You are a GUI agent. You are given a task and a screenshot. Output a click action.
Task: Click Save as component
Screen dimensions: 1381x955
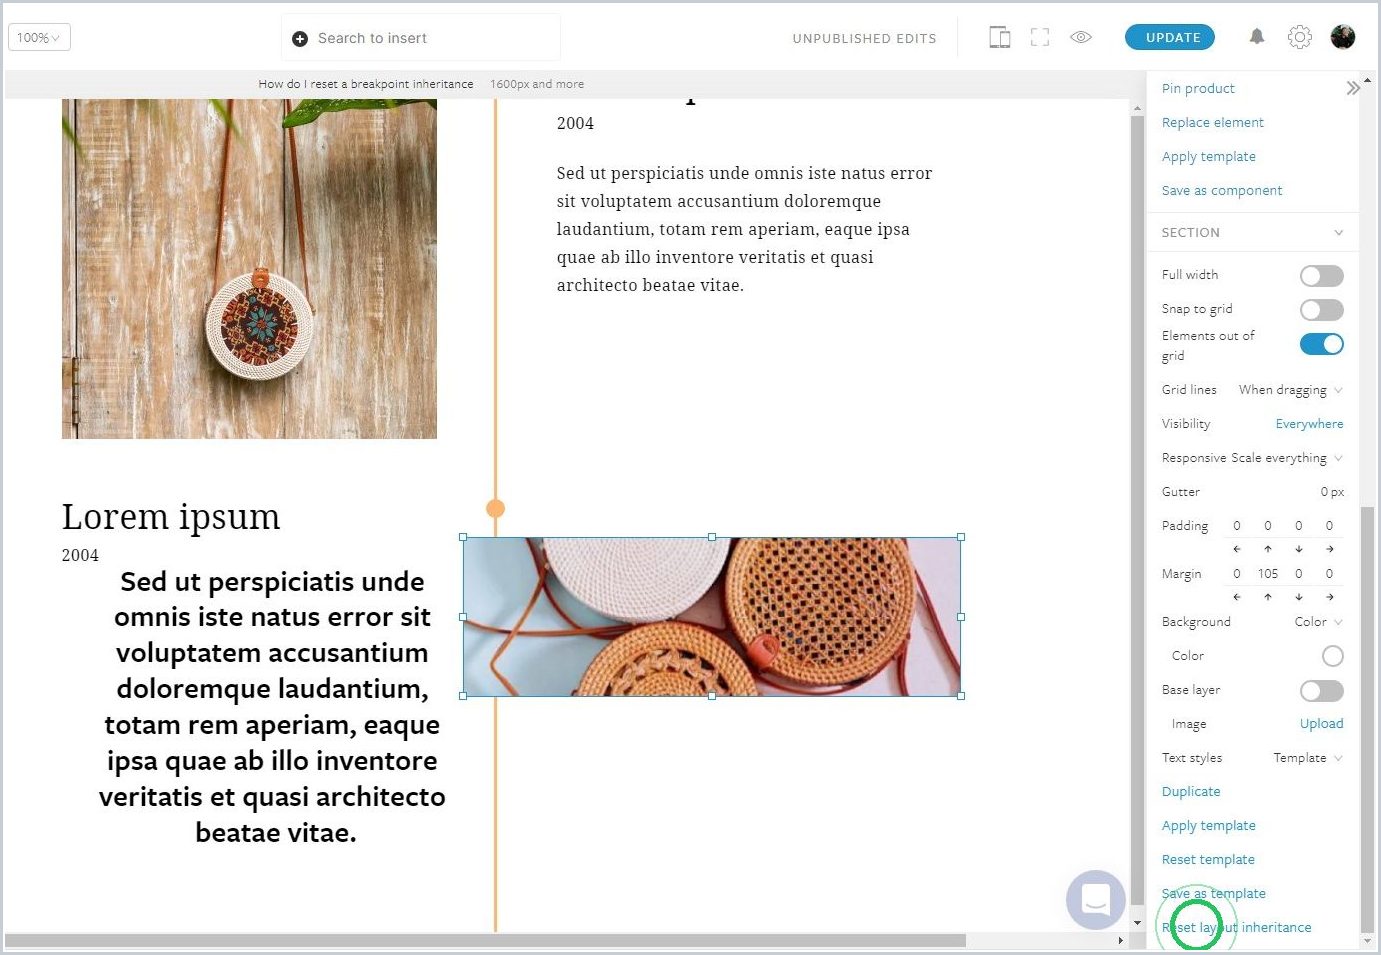click(1221, 190)
